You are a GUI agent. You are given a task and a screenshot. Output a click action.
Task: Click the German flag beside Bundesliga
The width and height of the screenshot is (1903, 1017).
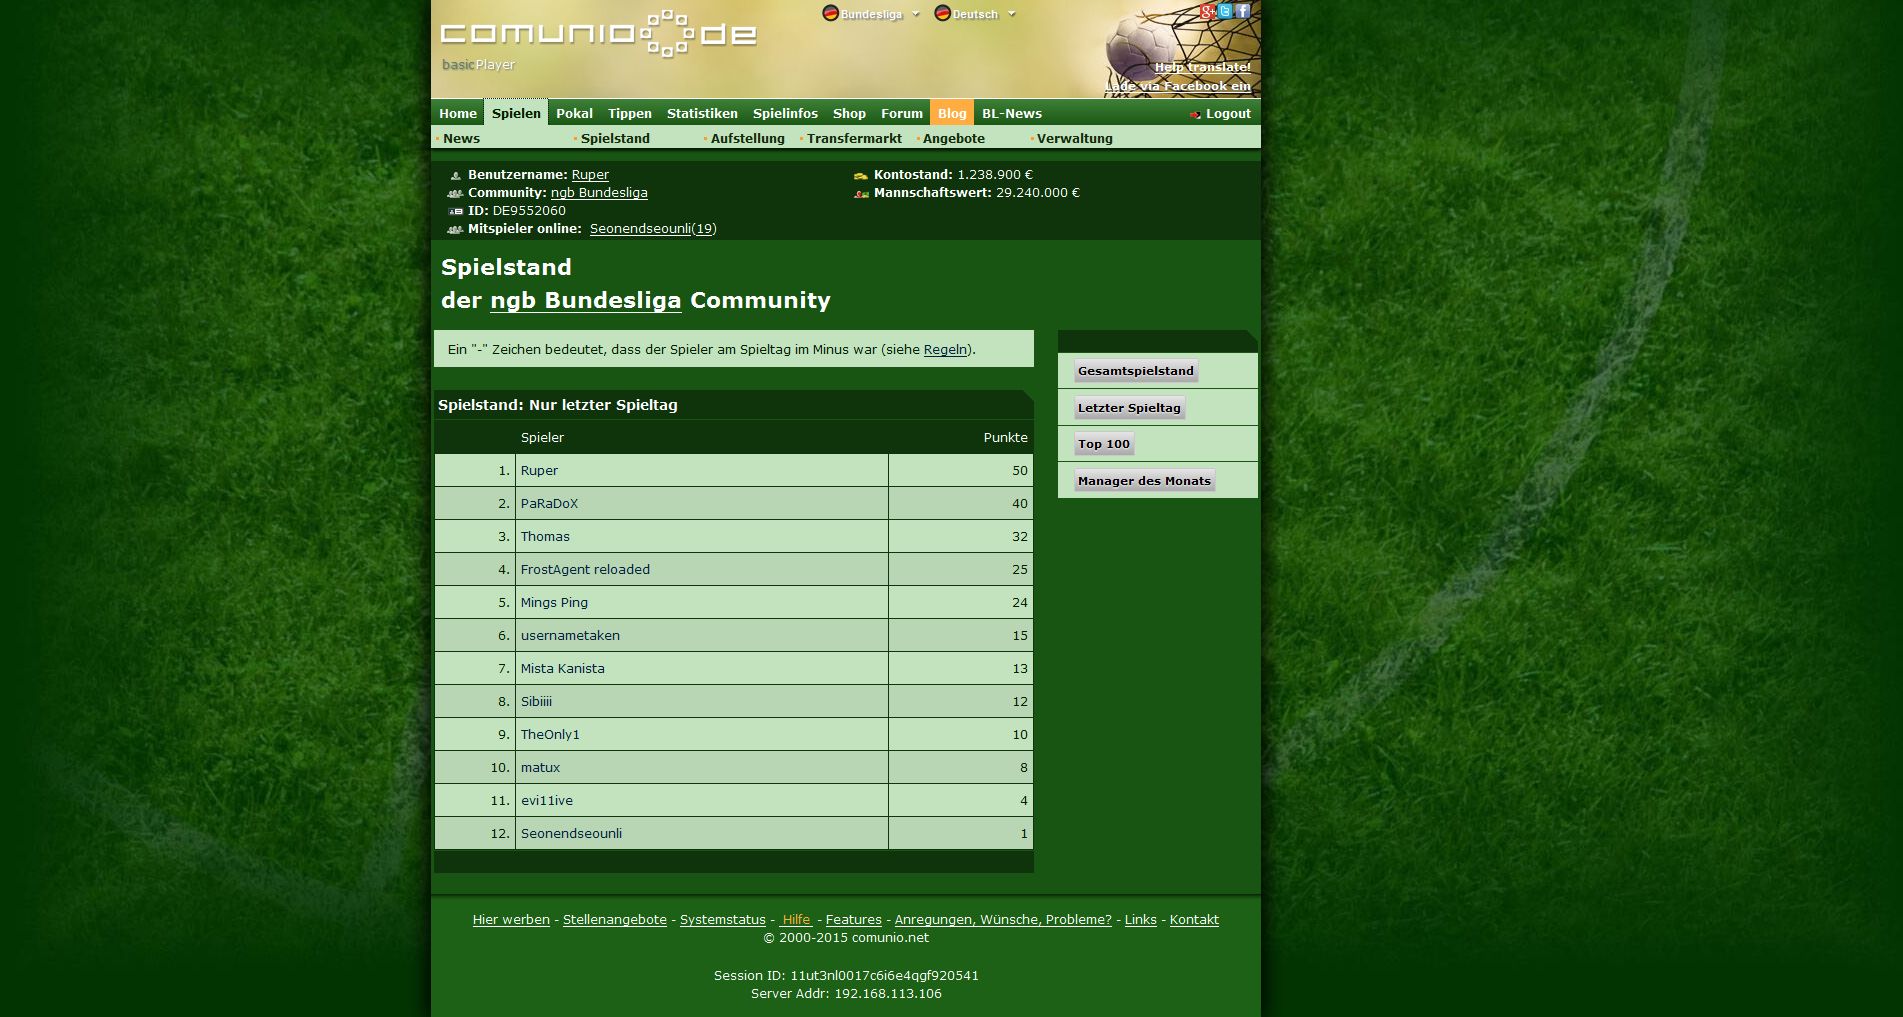click(830, 13)
